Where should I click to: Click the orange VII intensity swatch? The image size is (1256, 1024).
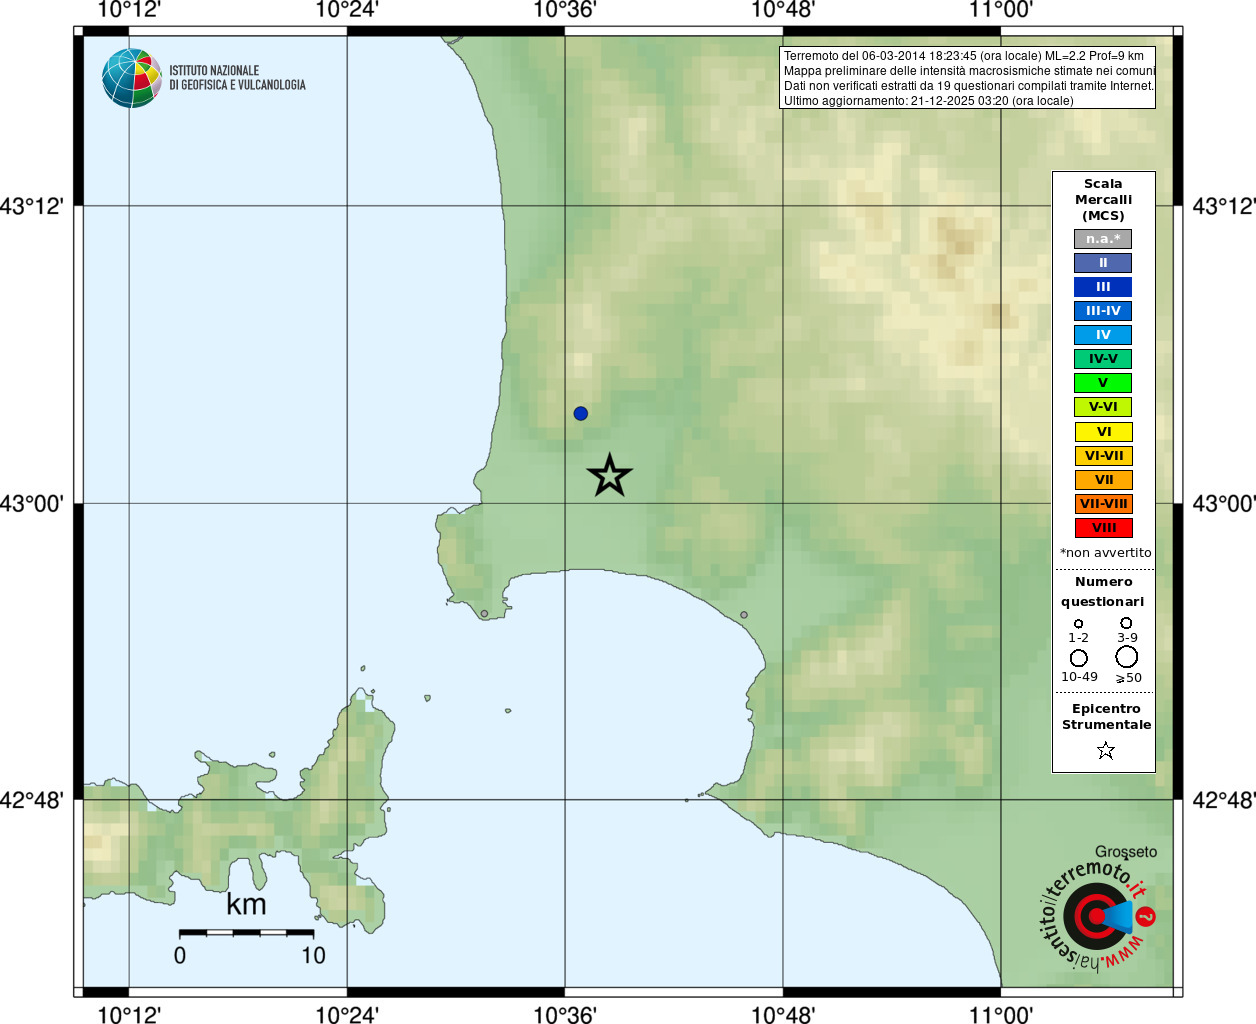(x=1103, y=480)
